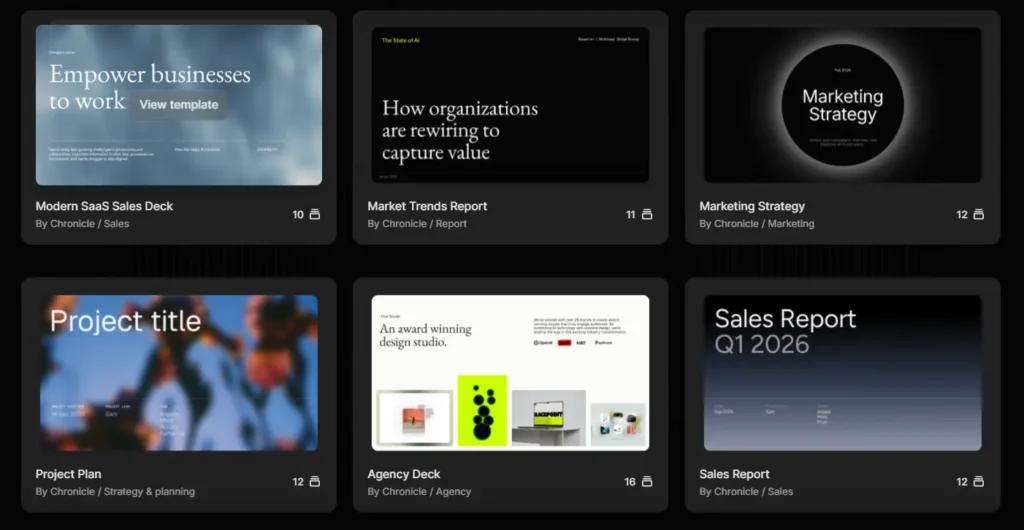This screenshot has width=1024, height=530.
Task: Click the Sales Report title text
Action: coord(734,475)
